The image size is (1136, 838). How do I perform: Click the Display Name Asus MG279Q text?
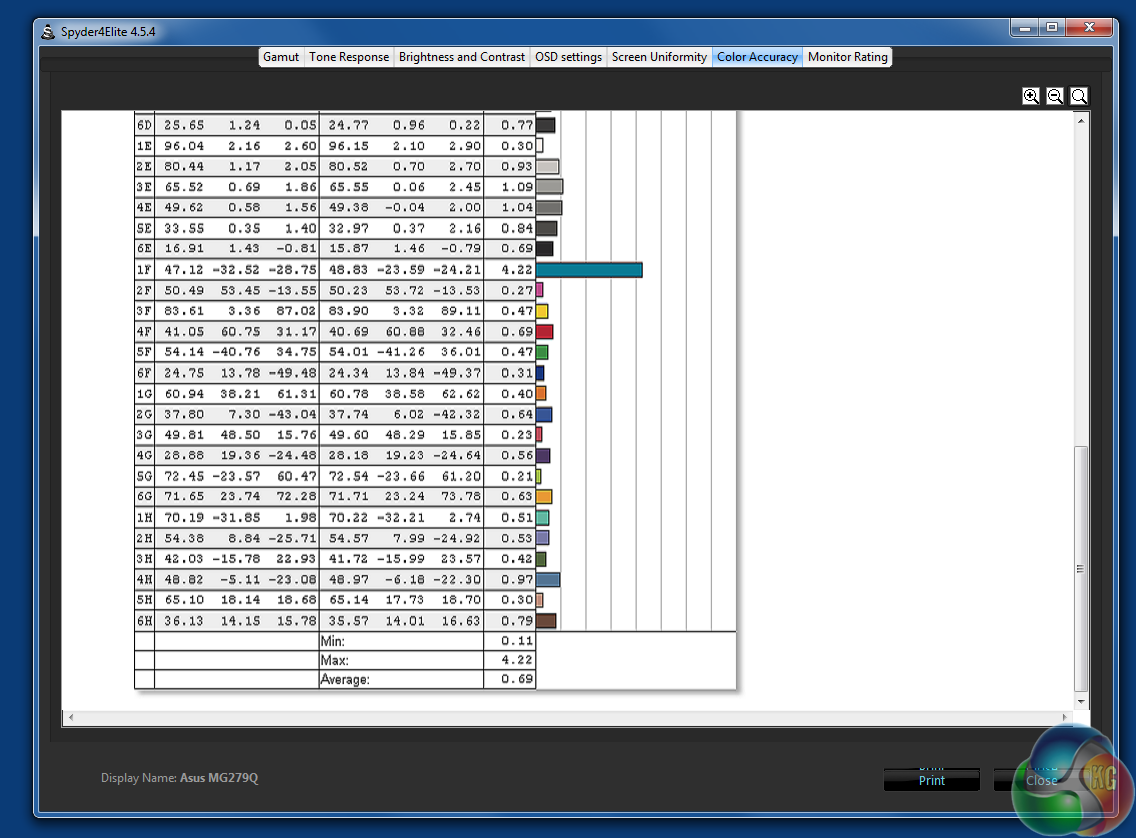click(x=180, y=778)
